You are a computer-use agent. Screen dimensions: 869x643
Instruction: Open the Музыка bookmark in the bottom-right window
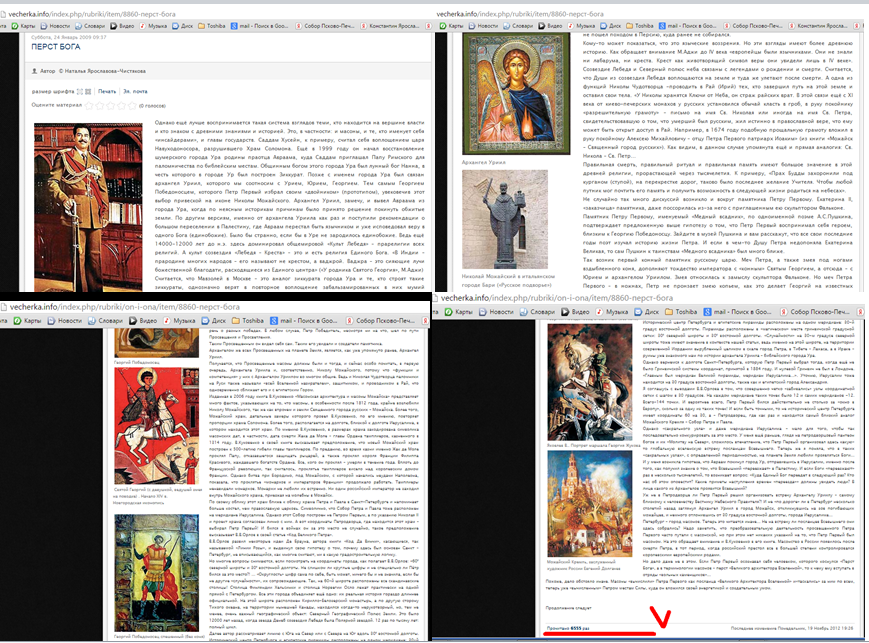(x=612, y=312)
